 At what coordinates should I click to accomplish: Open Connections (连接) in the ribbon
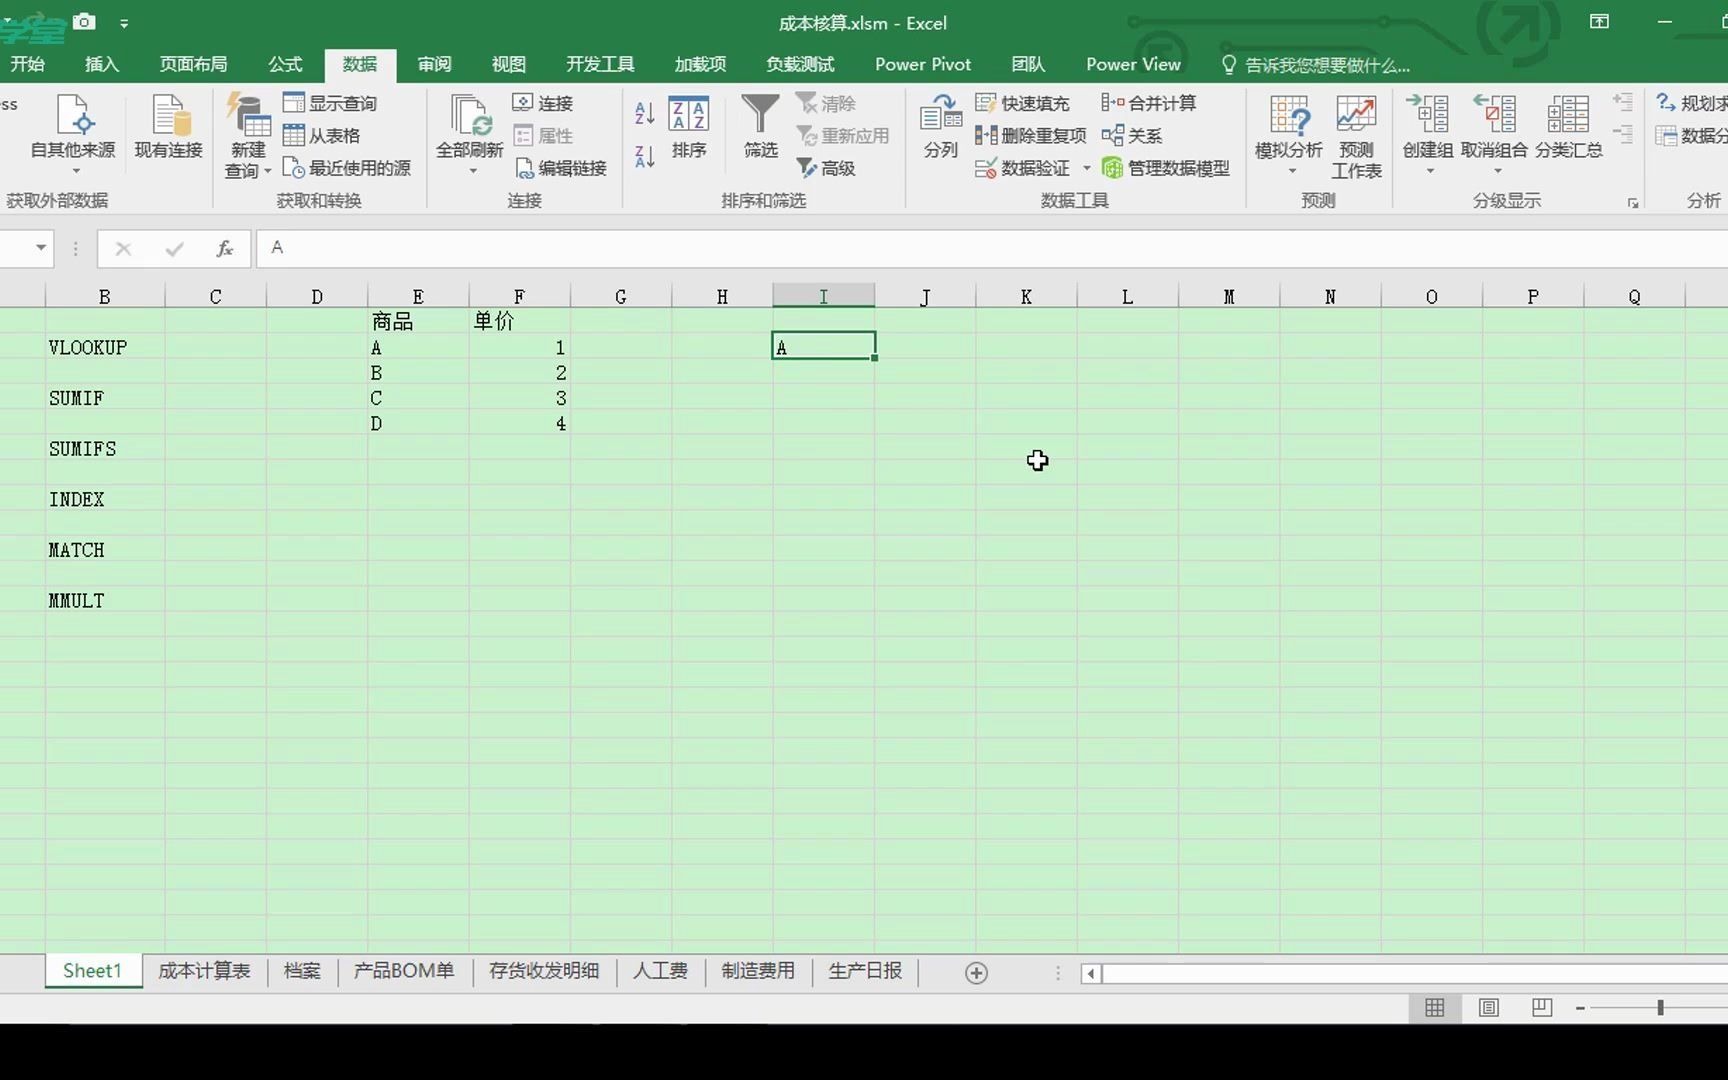[x=543, y=103]
